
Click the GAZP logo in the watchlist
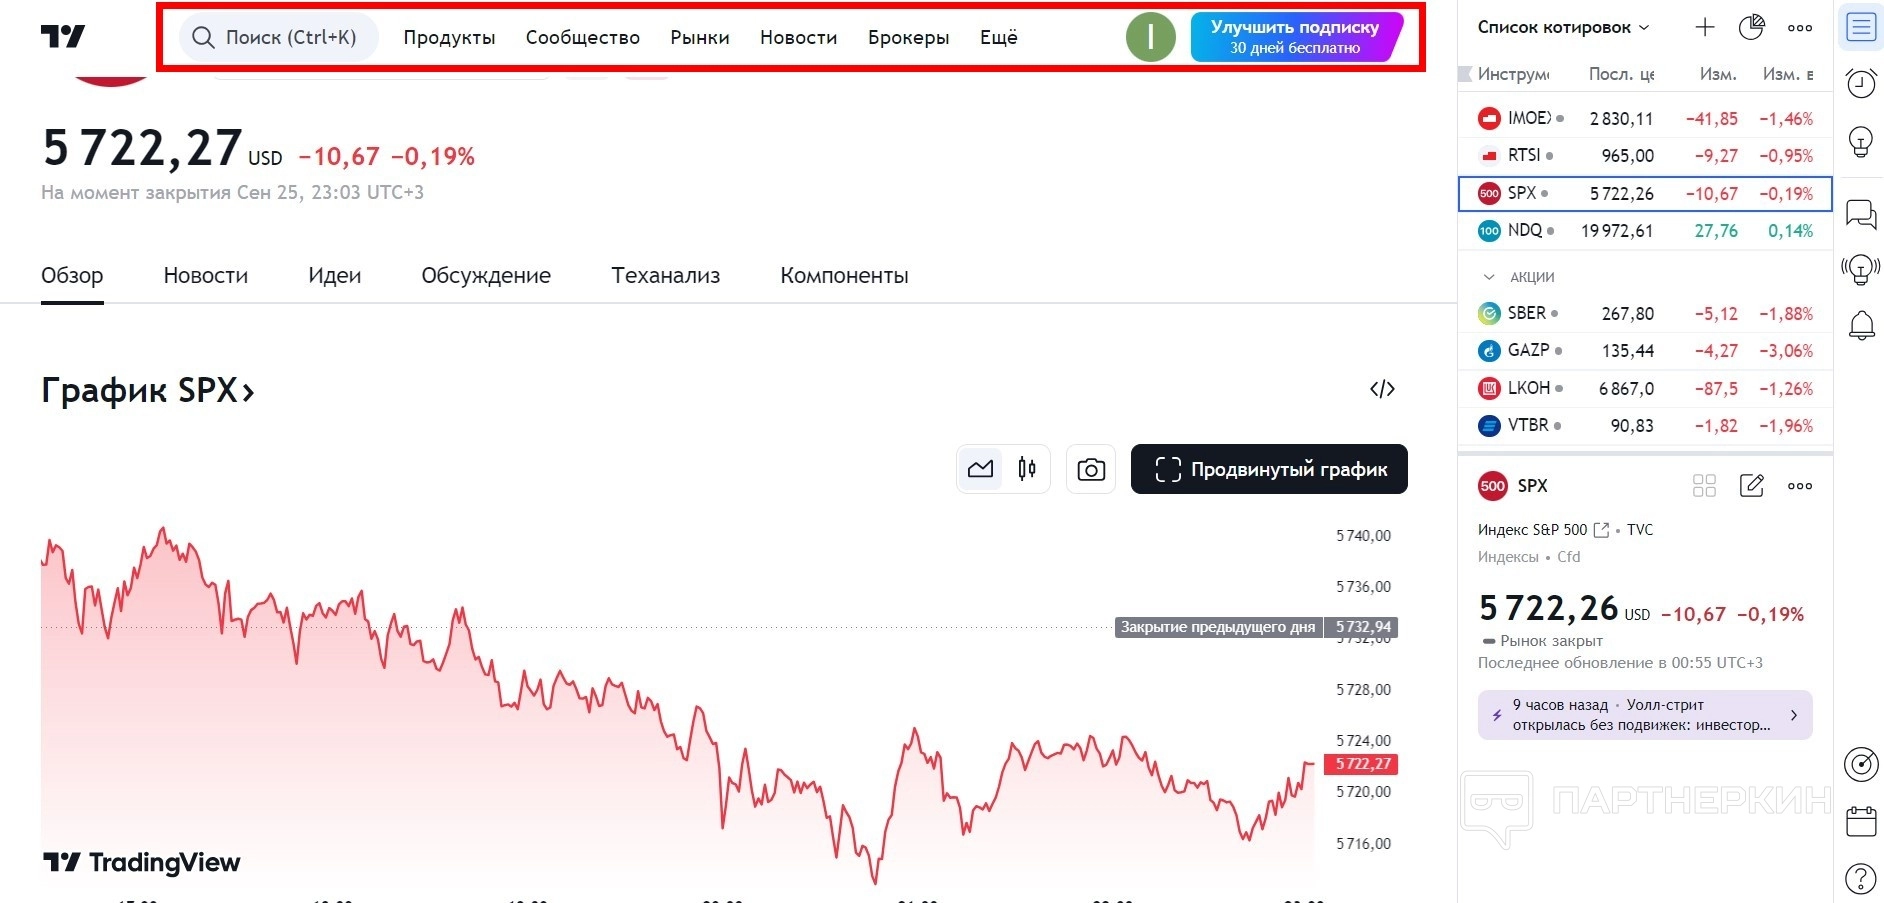(1489, 351)
